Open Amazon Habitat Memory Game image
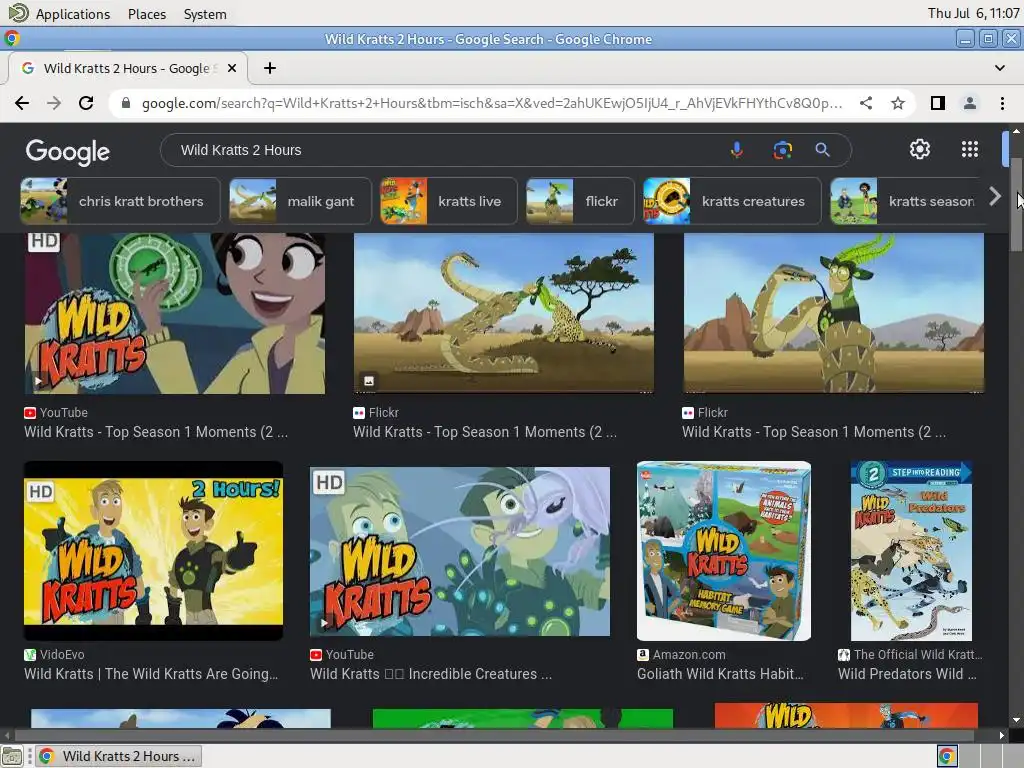Viewport: 1024px width, 768px height. (724, 551)
